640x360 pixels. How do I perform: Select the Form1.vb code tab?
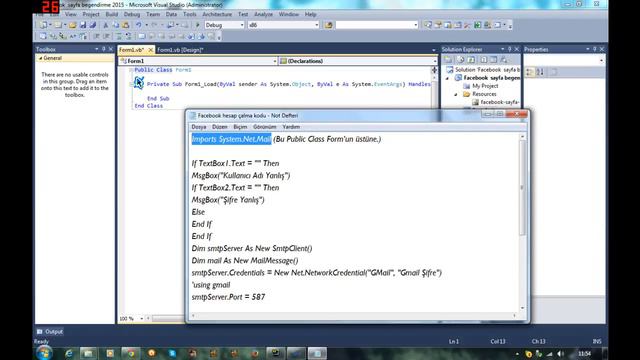click(x=131, y=50)
